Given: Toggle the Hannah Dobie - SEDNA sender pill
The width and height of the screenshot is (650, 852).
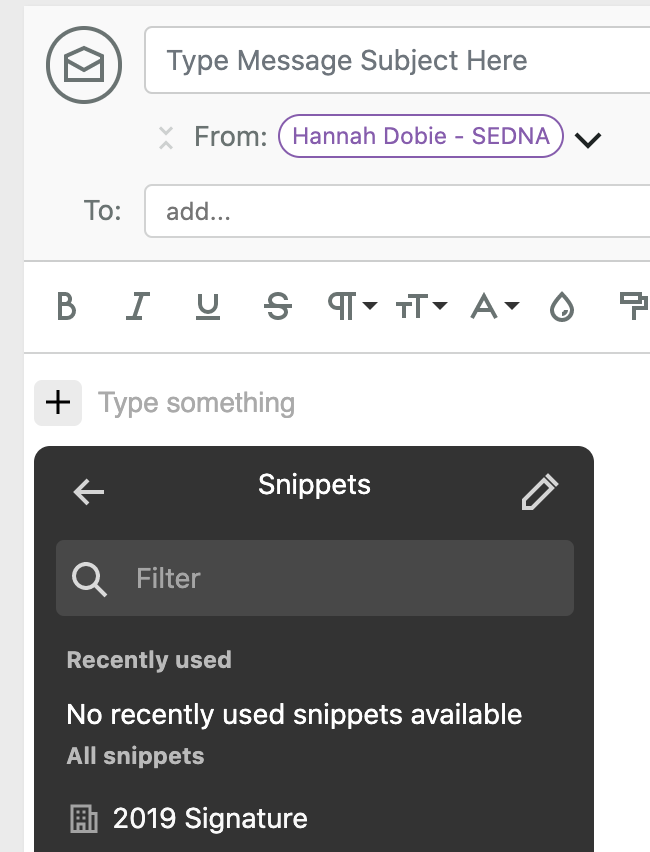Looking at the screenshot, I should pyautogui.click(x=419, y=136).
